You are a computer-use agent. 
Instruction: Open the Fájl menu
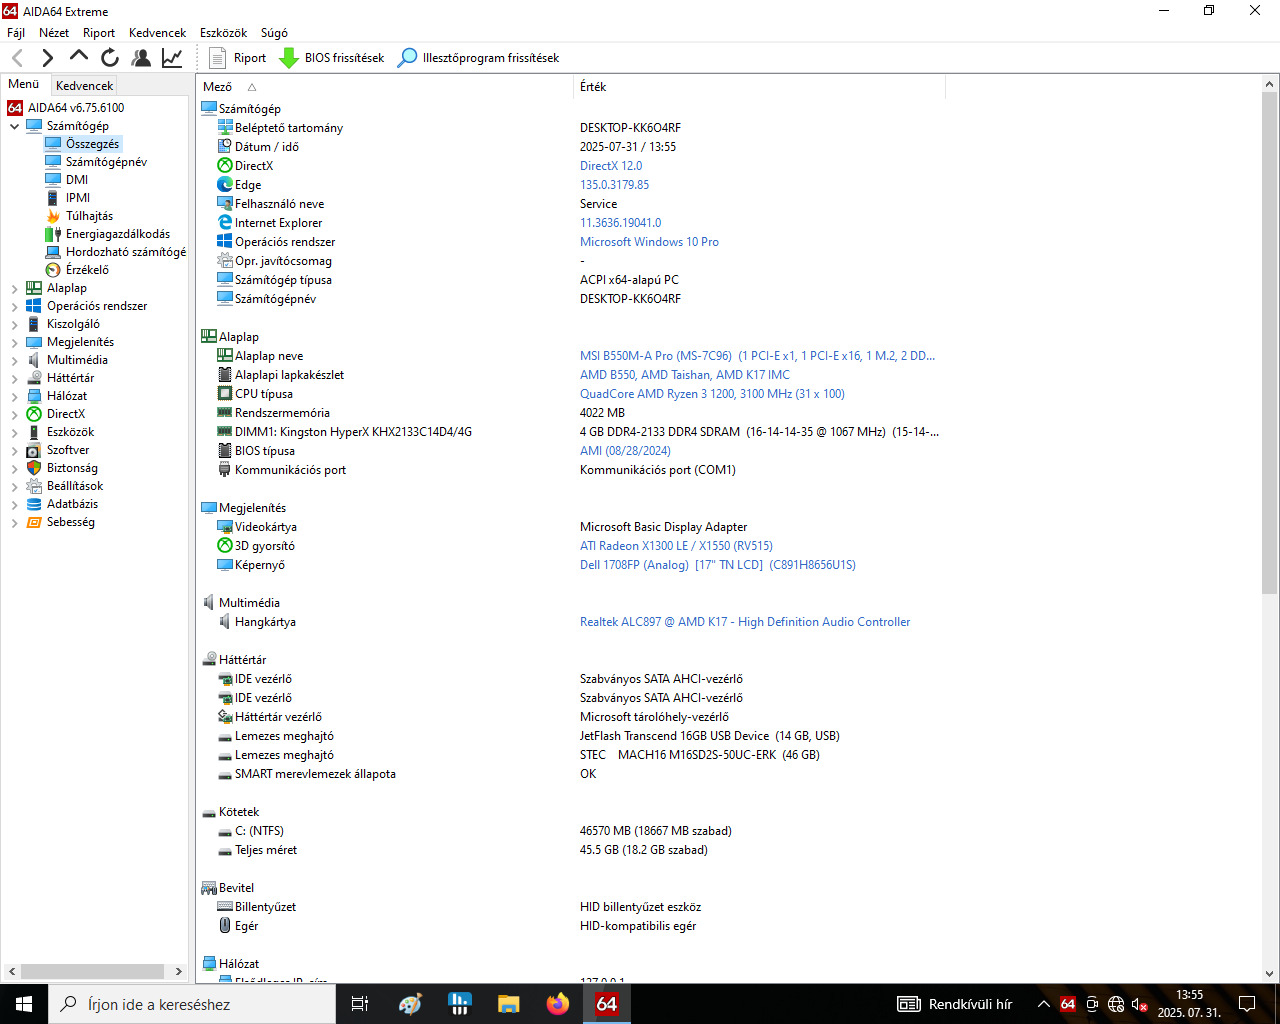click(16, 33)
